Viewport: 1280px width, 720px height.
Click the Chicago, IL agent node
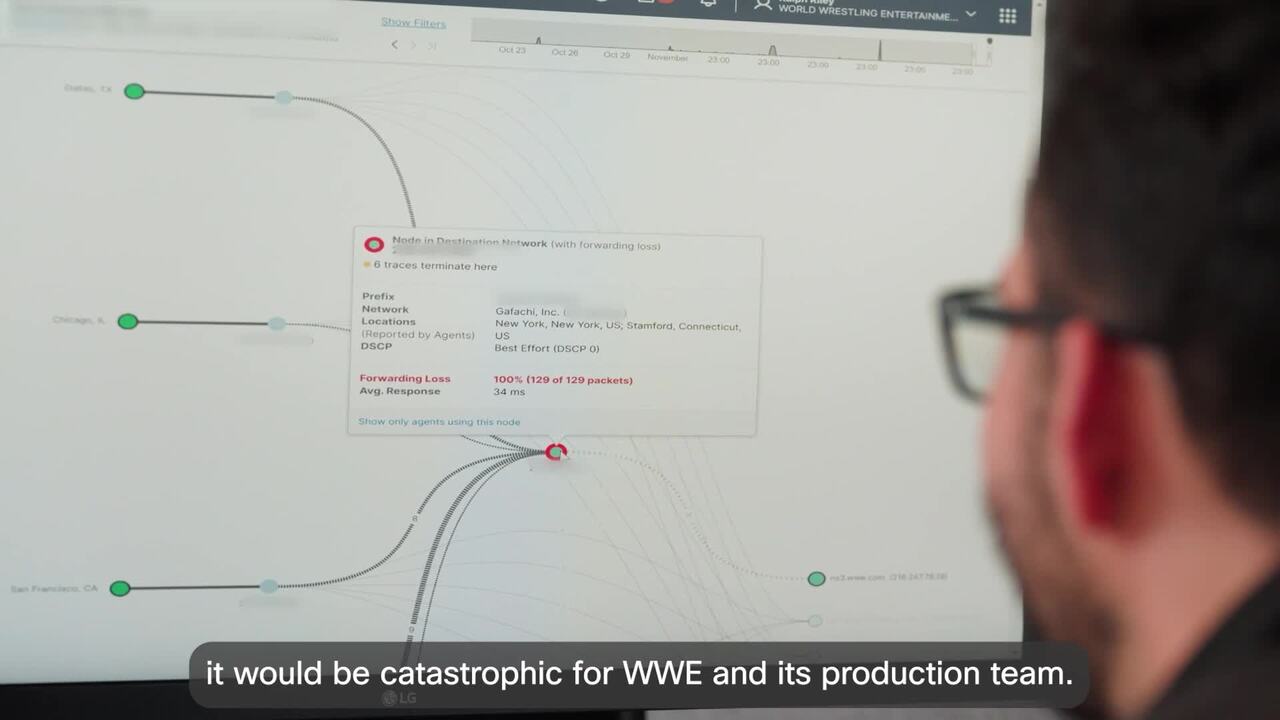(x=127, y=321)
